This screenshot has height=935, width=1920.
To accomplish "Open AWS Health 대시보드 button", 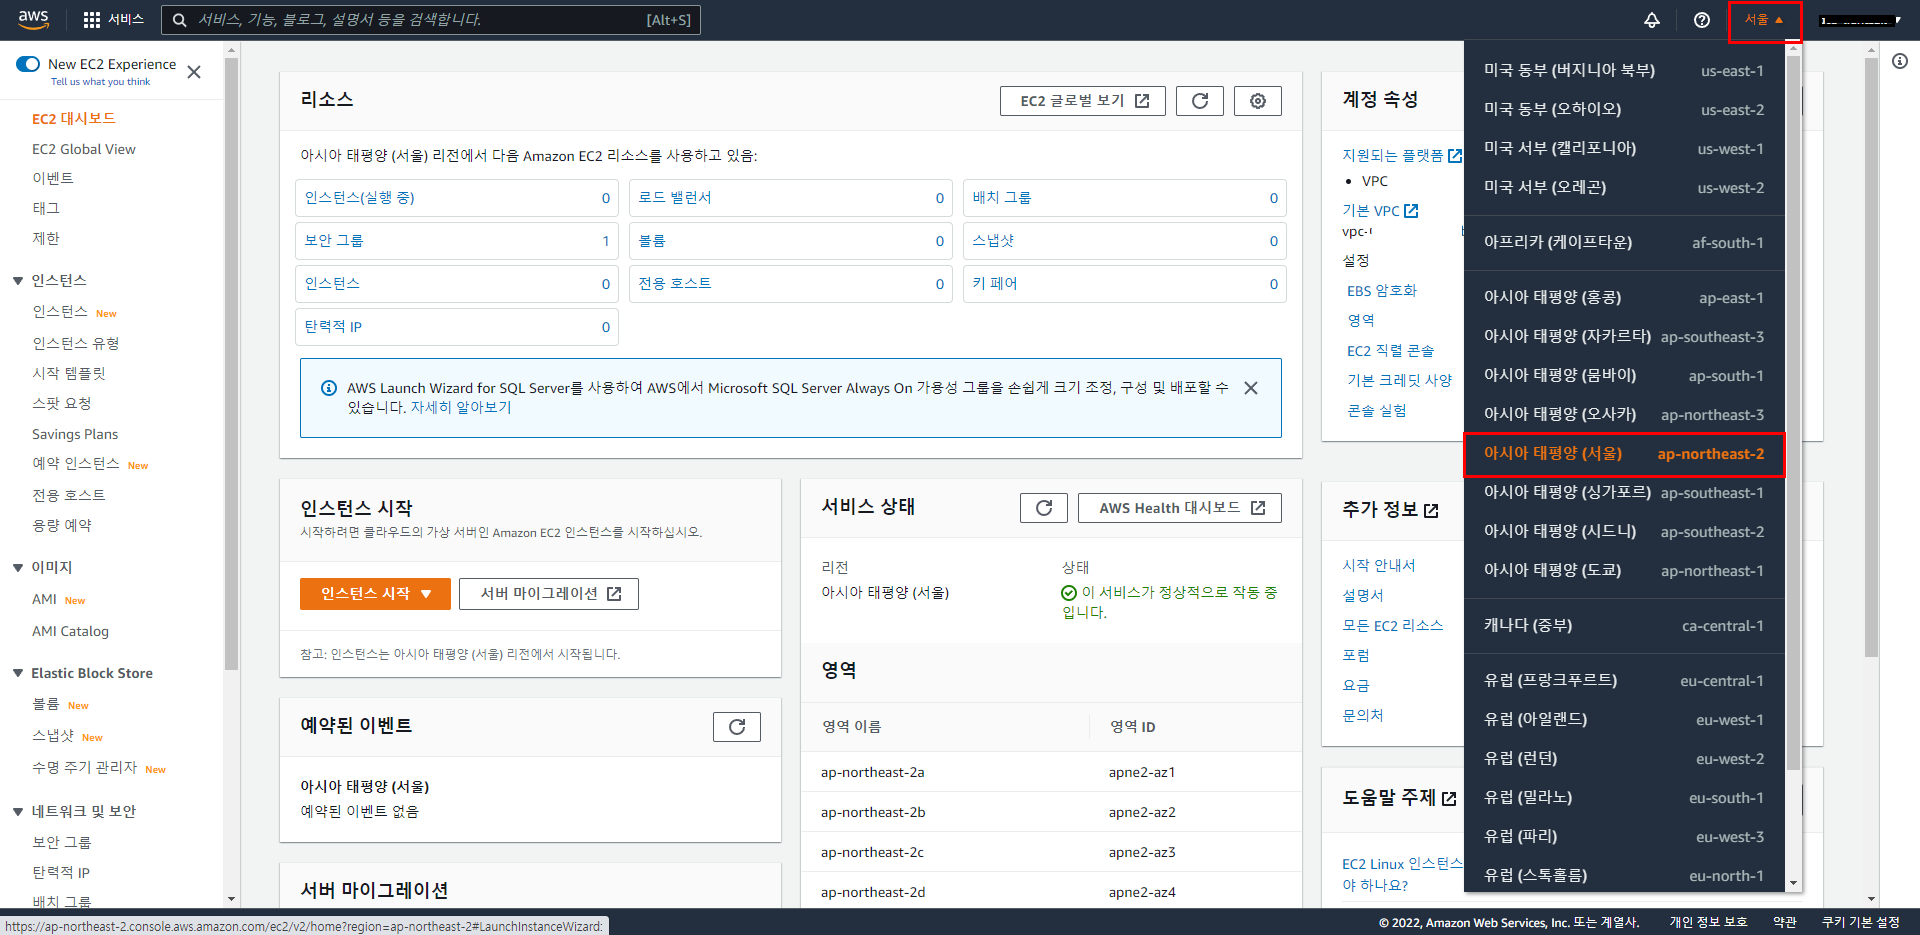I will pyautogui.click(x=1180, y=508).
